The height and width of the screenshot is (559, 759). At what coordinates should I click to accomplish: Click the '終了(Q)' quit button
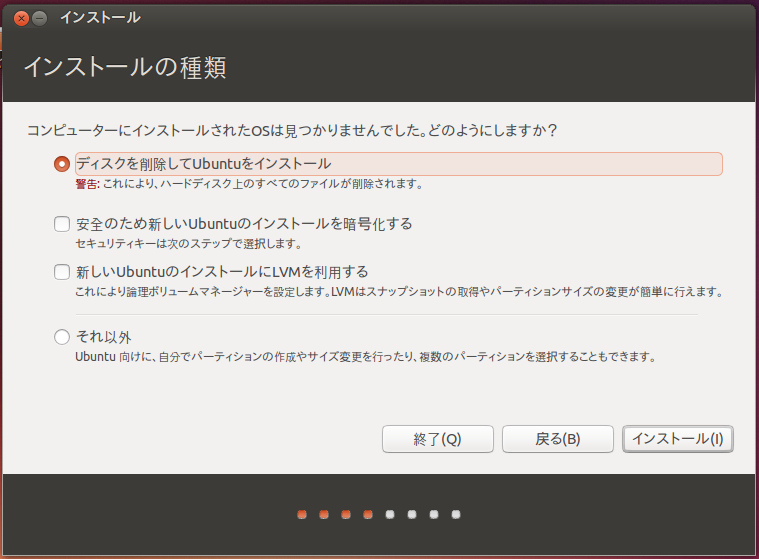[438, 439]
